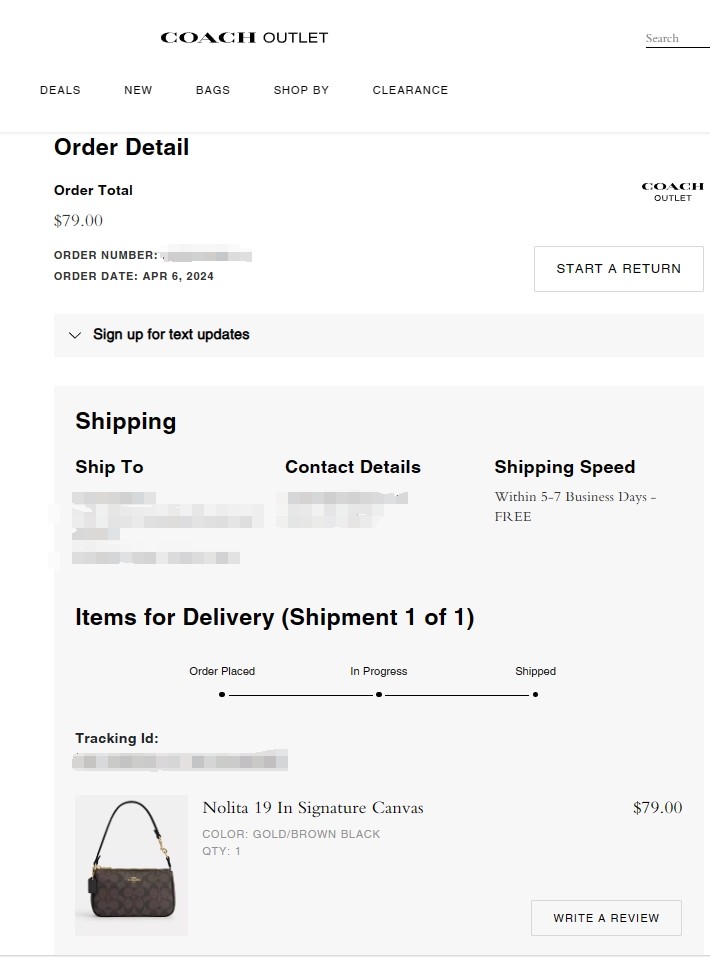Click the small Coach Outlet logo beside Order Total
Screen dimensions: 710x957
[x=672, y=191]
